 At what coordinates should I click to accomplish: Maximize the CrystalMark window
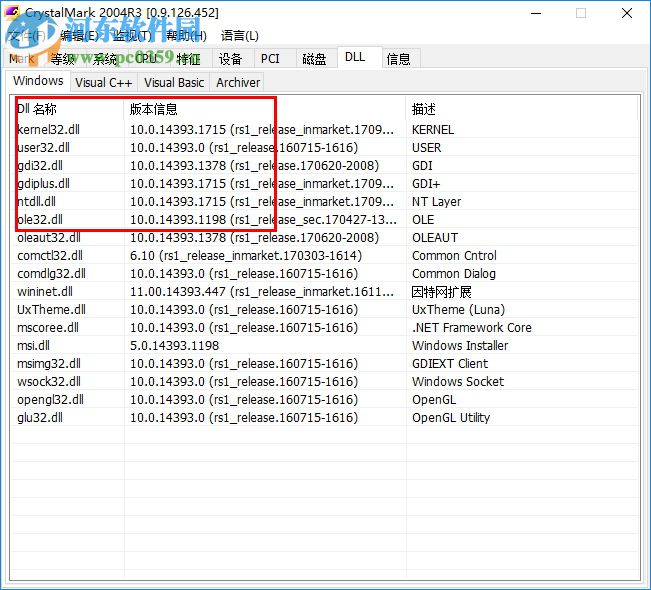click(581, 13)
